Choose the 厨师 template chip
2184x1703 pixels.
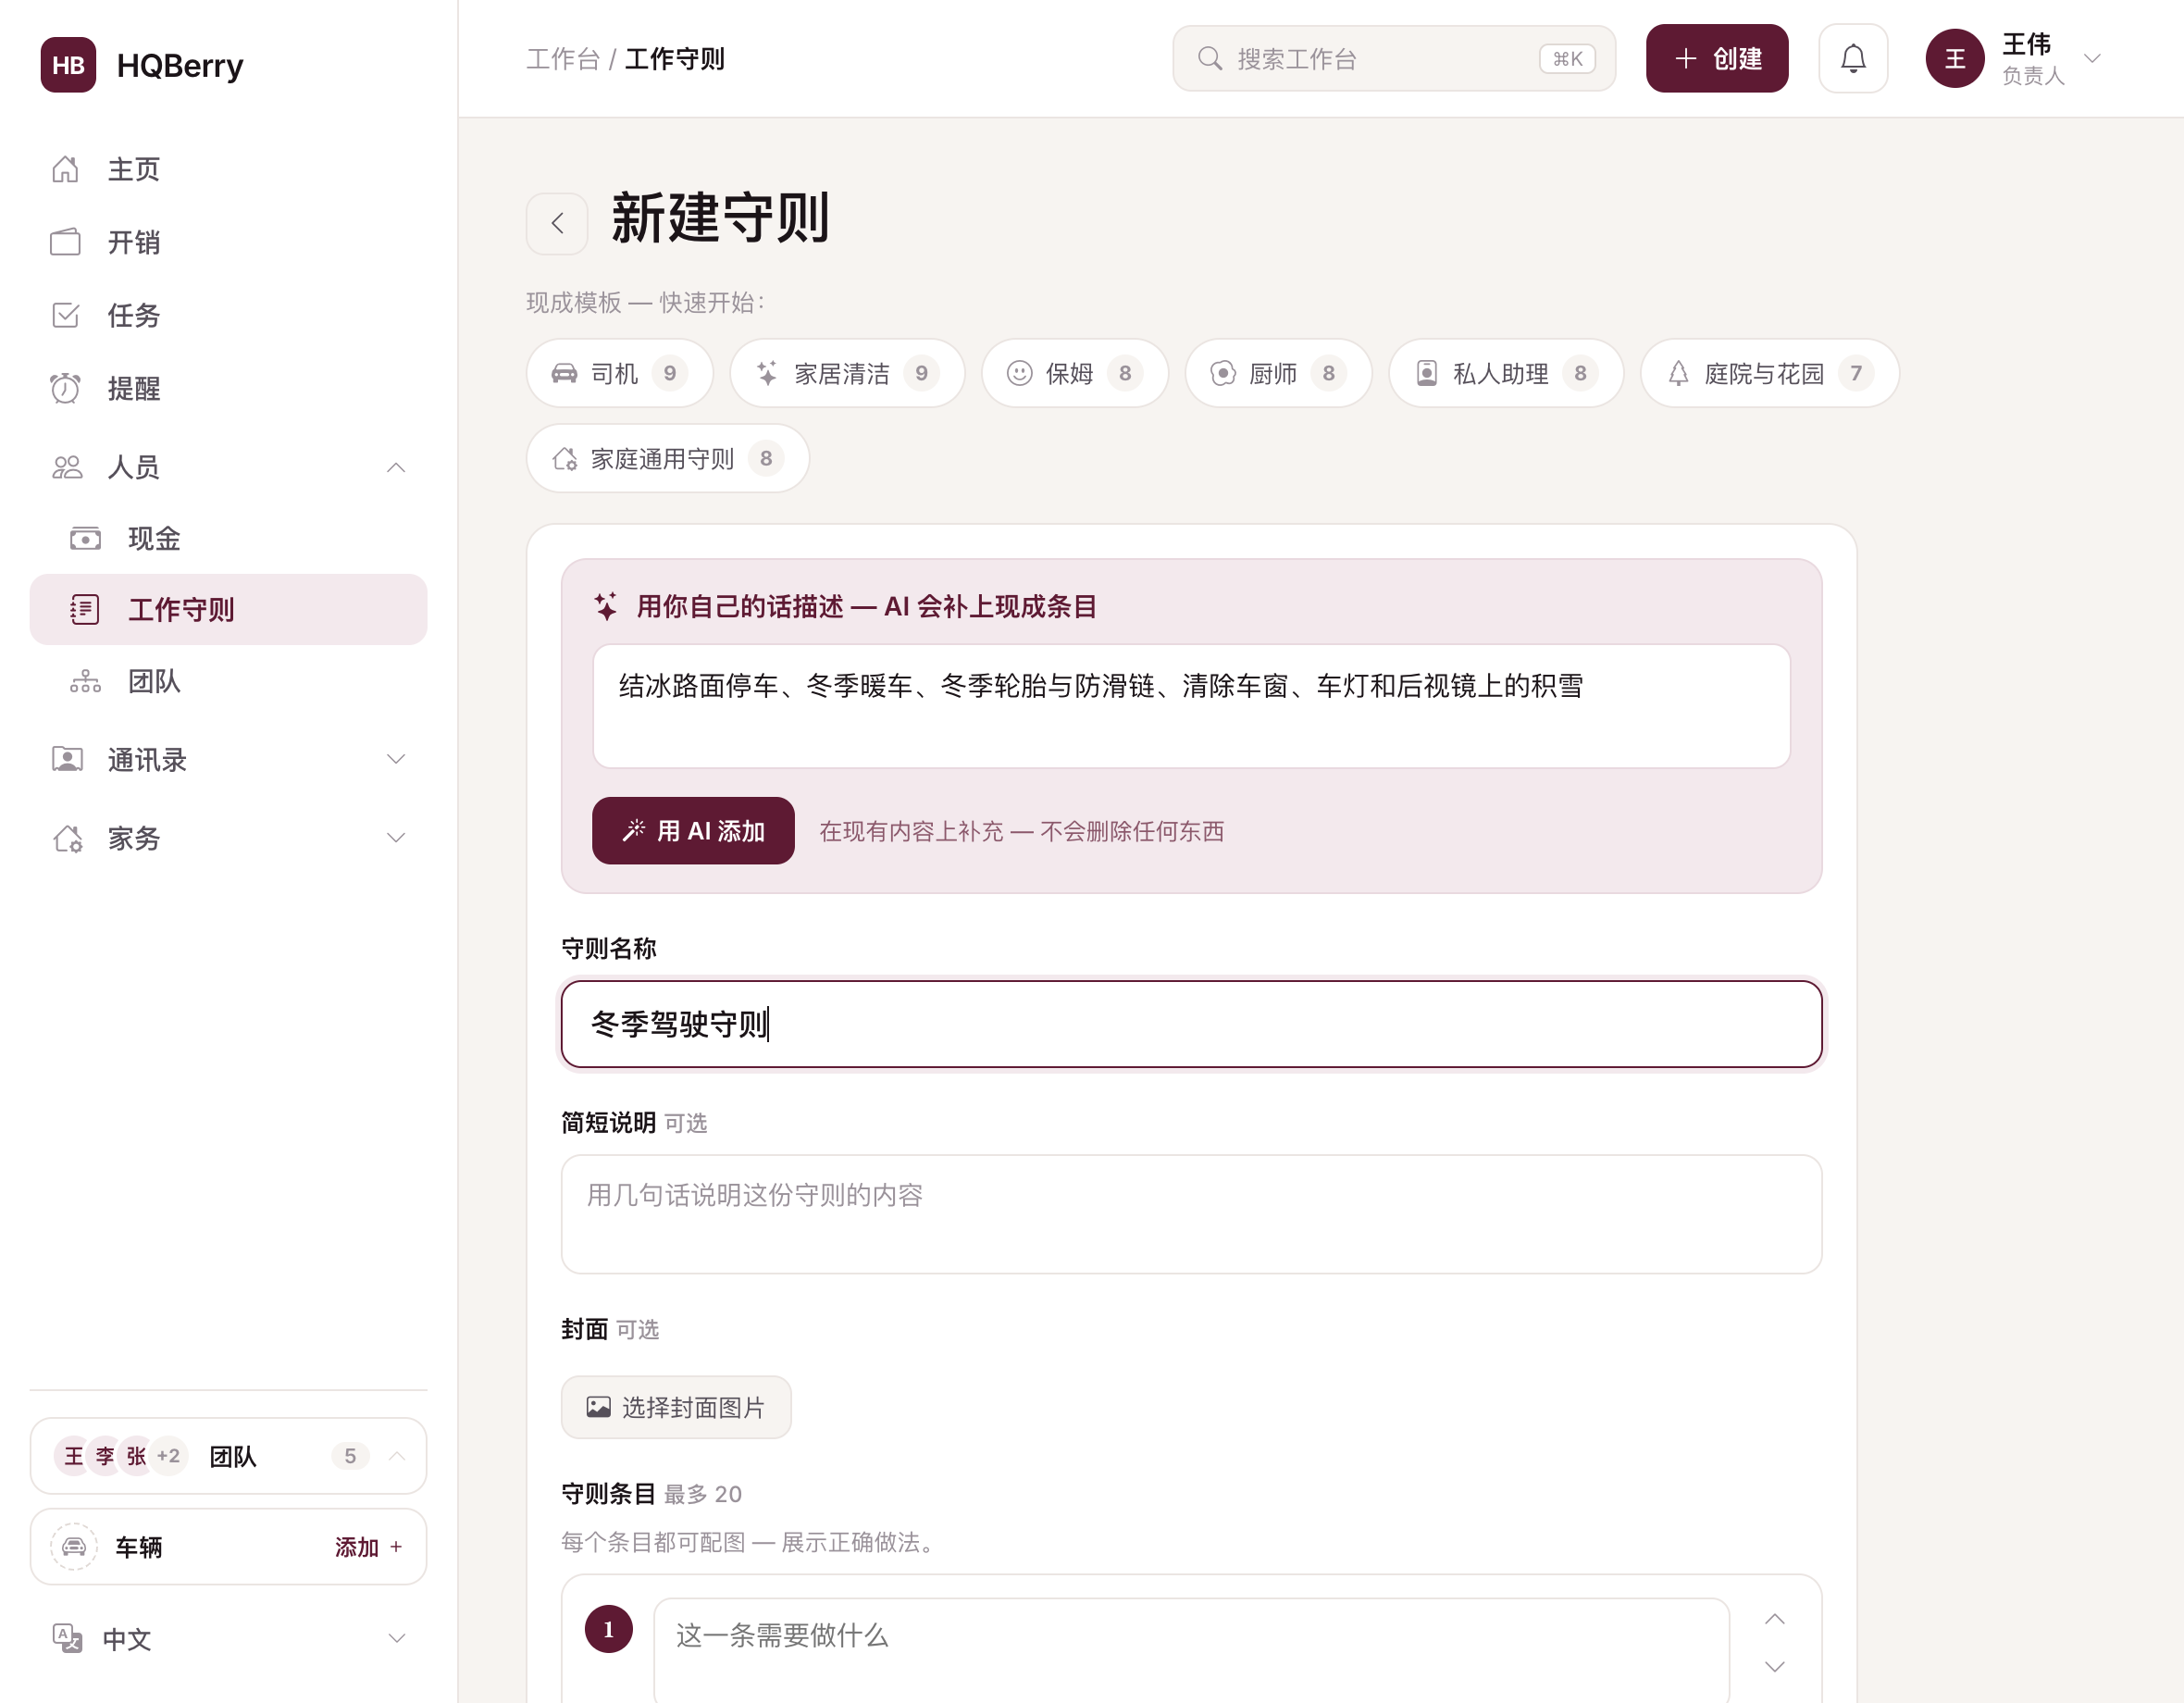pyautogui.click(x=1278, y=373)
